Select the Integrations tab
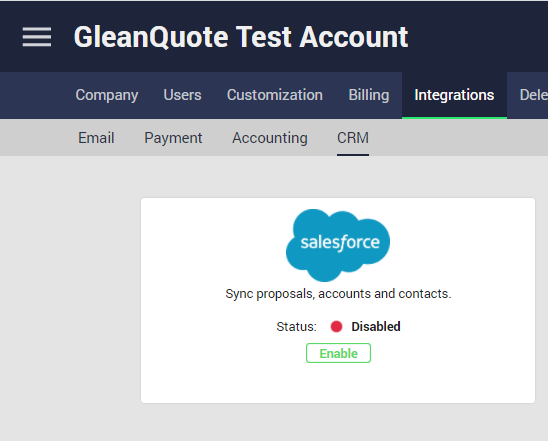This screenshot has height=441, width=548. (x=454, y=95)
